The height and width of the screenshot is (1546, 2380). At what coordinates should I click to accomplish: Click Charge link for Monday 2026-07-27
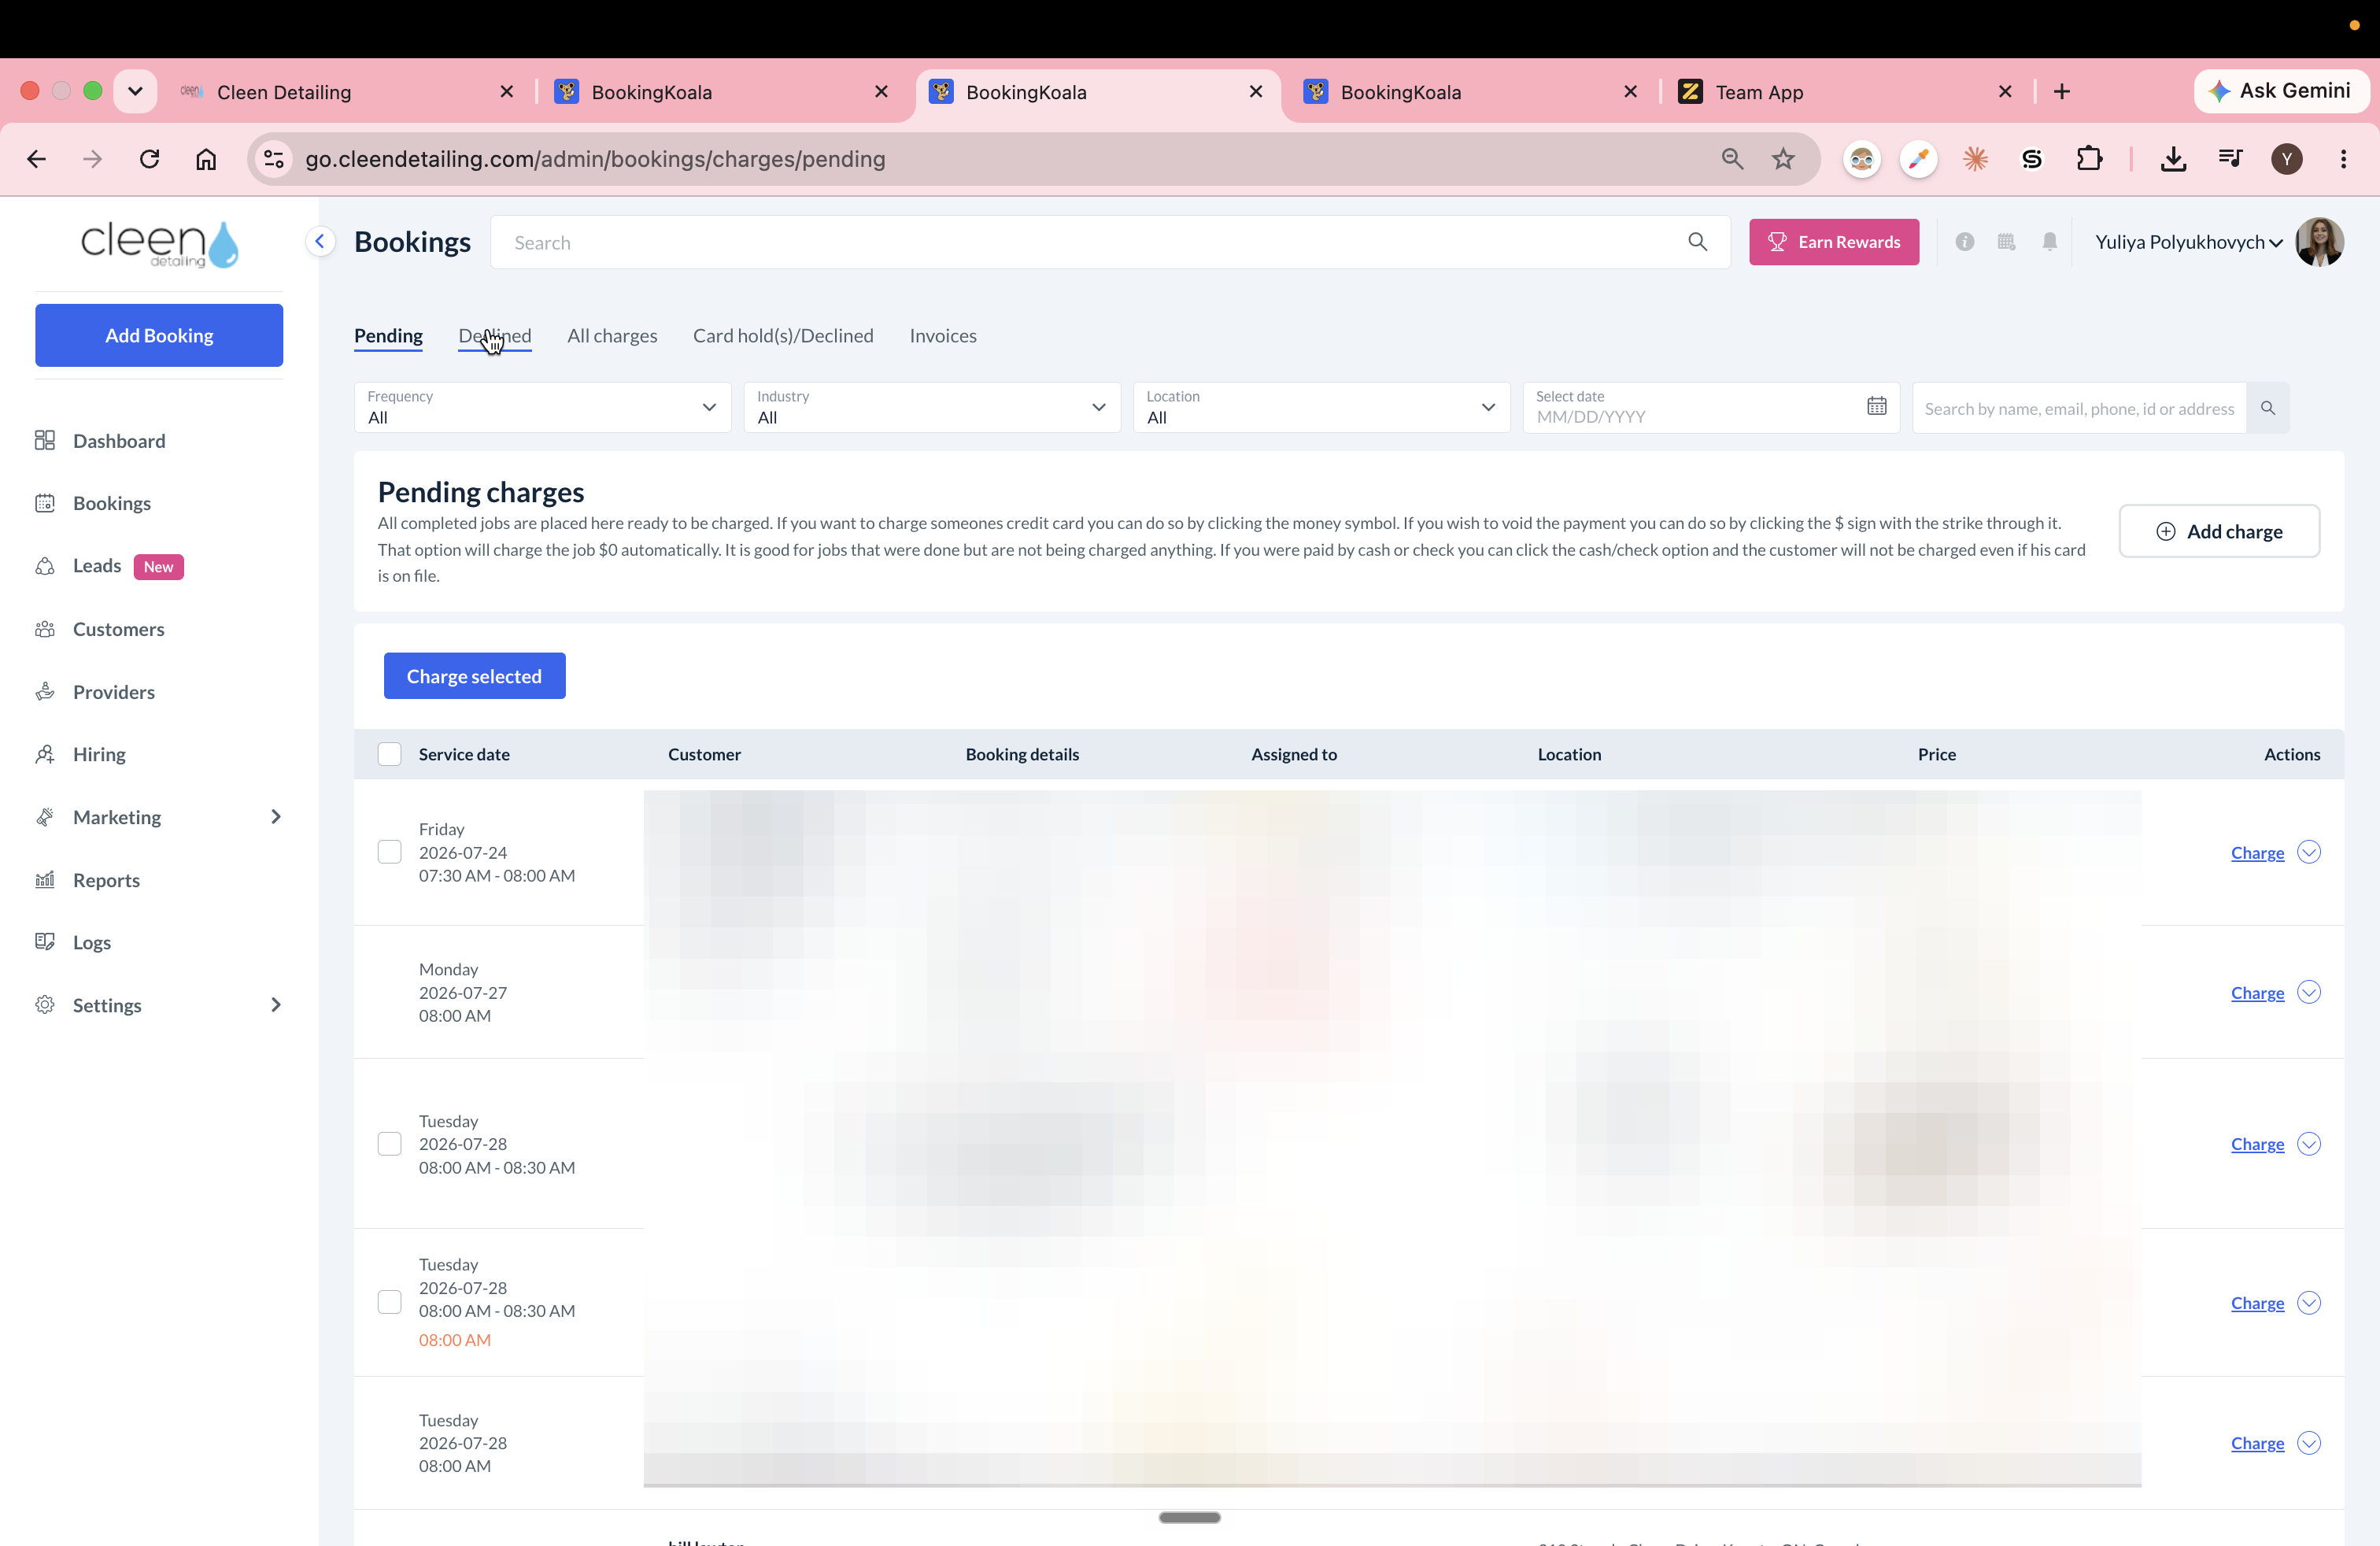click(2257, 993)
